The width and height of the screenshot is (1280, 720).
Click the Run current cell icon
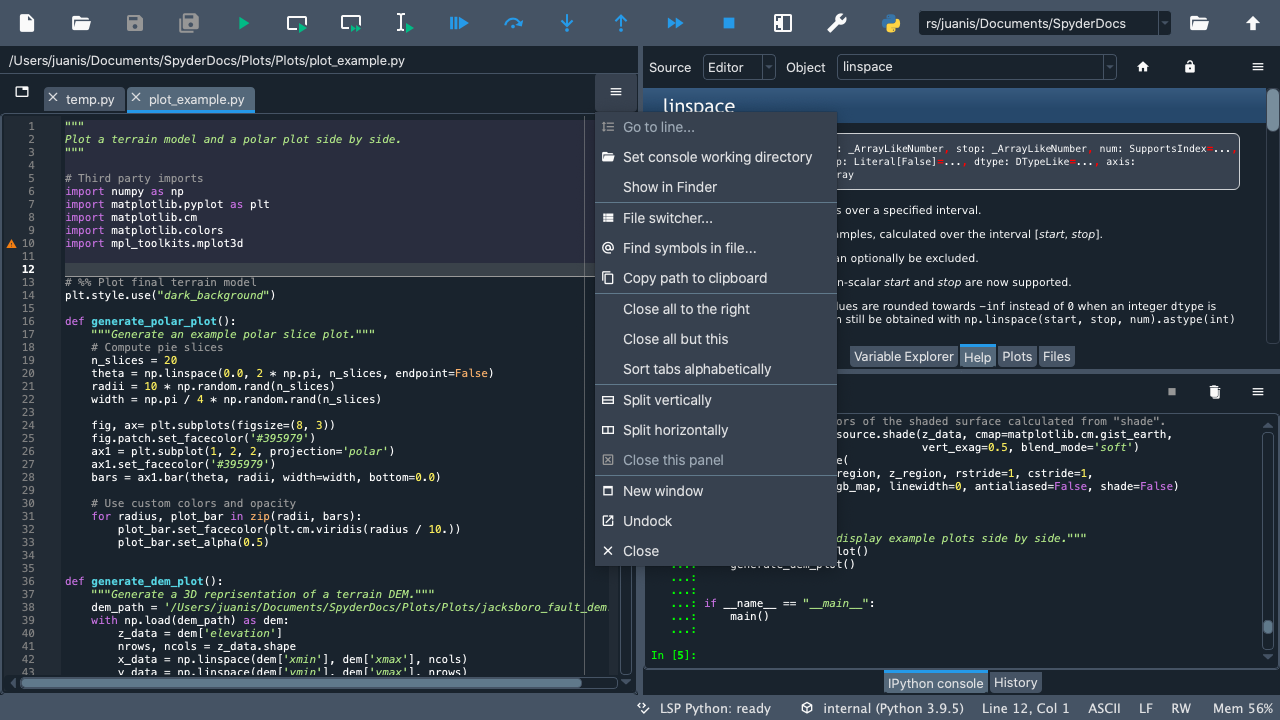(297, 23)
